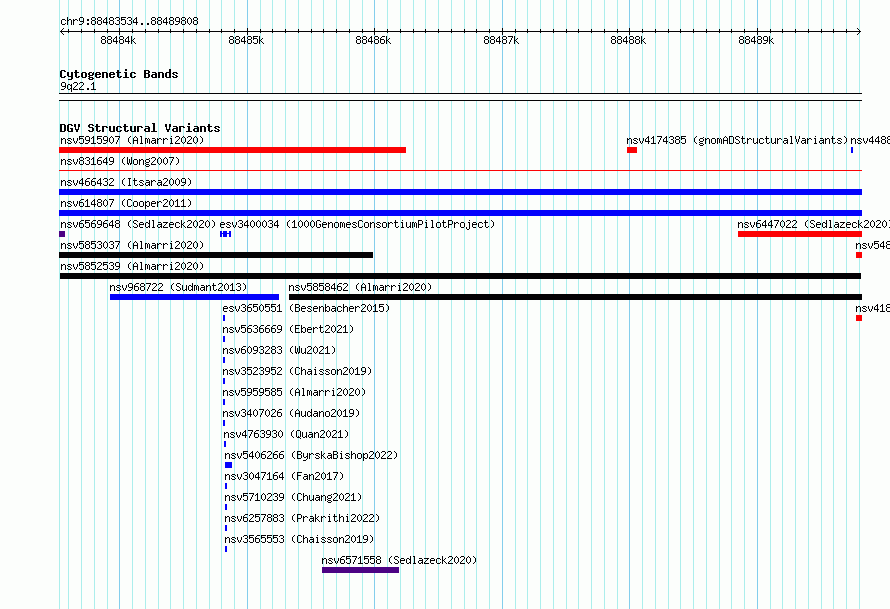Open the nsv6447022 (Sedlazeck2020) label

click(813, 224)
